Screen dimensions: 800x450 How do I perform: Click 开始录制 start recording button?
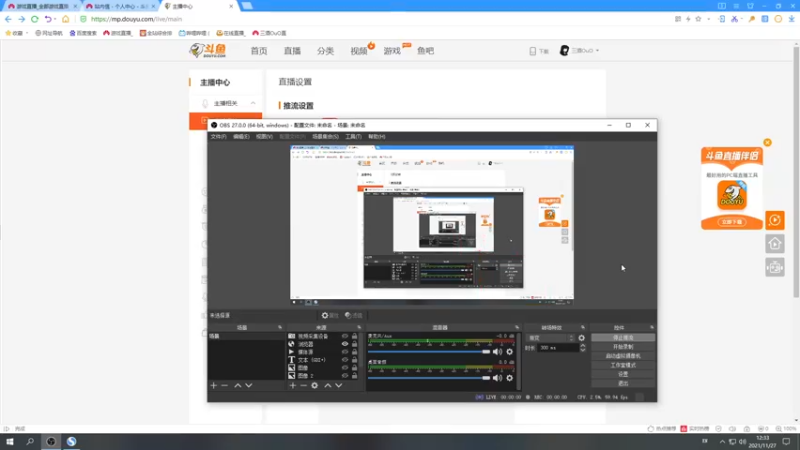[x=623, y=347]
